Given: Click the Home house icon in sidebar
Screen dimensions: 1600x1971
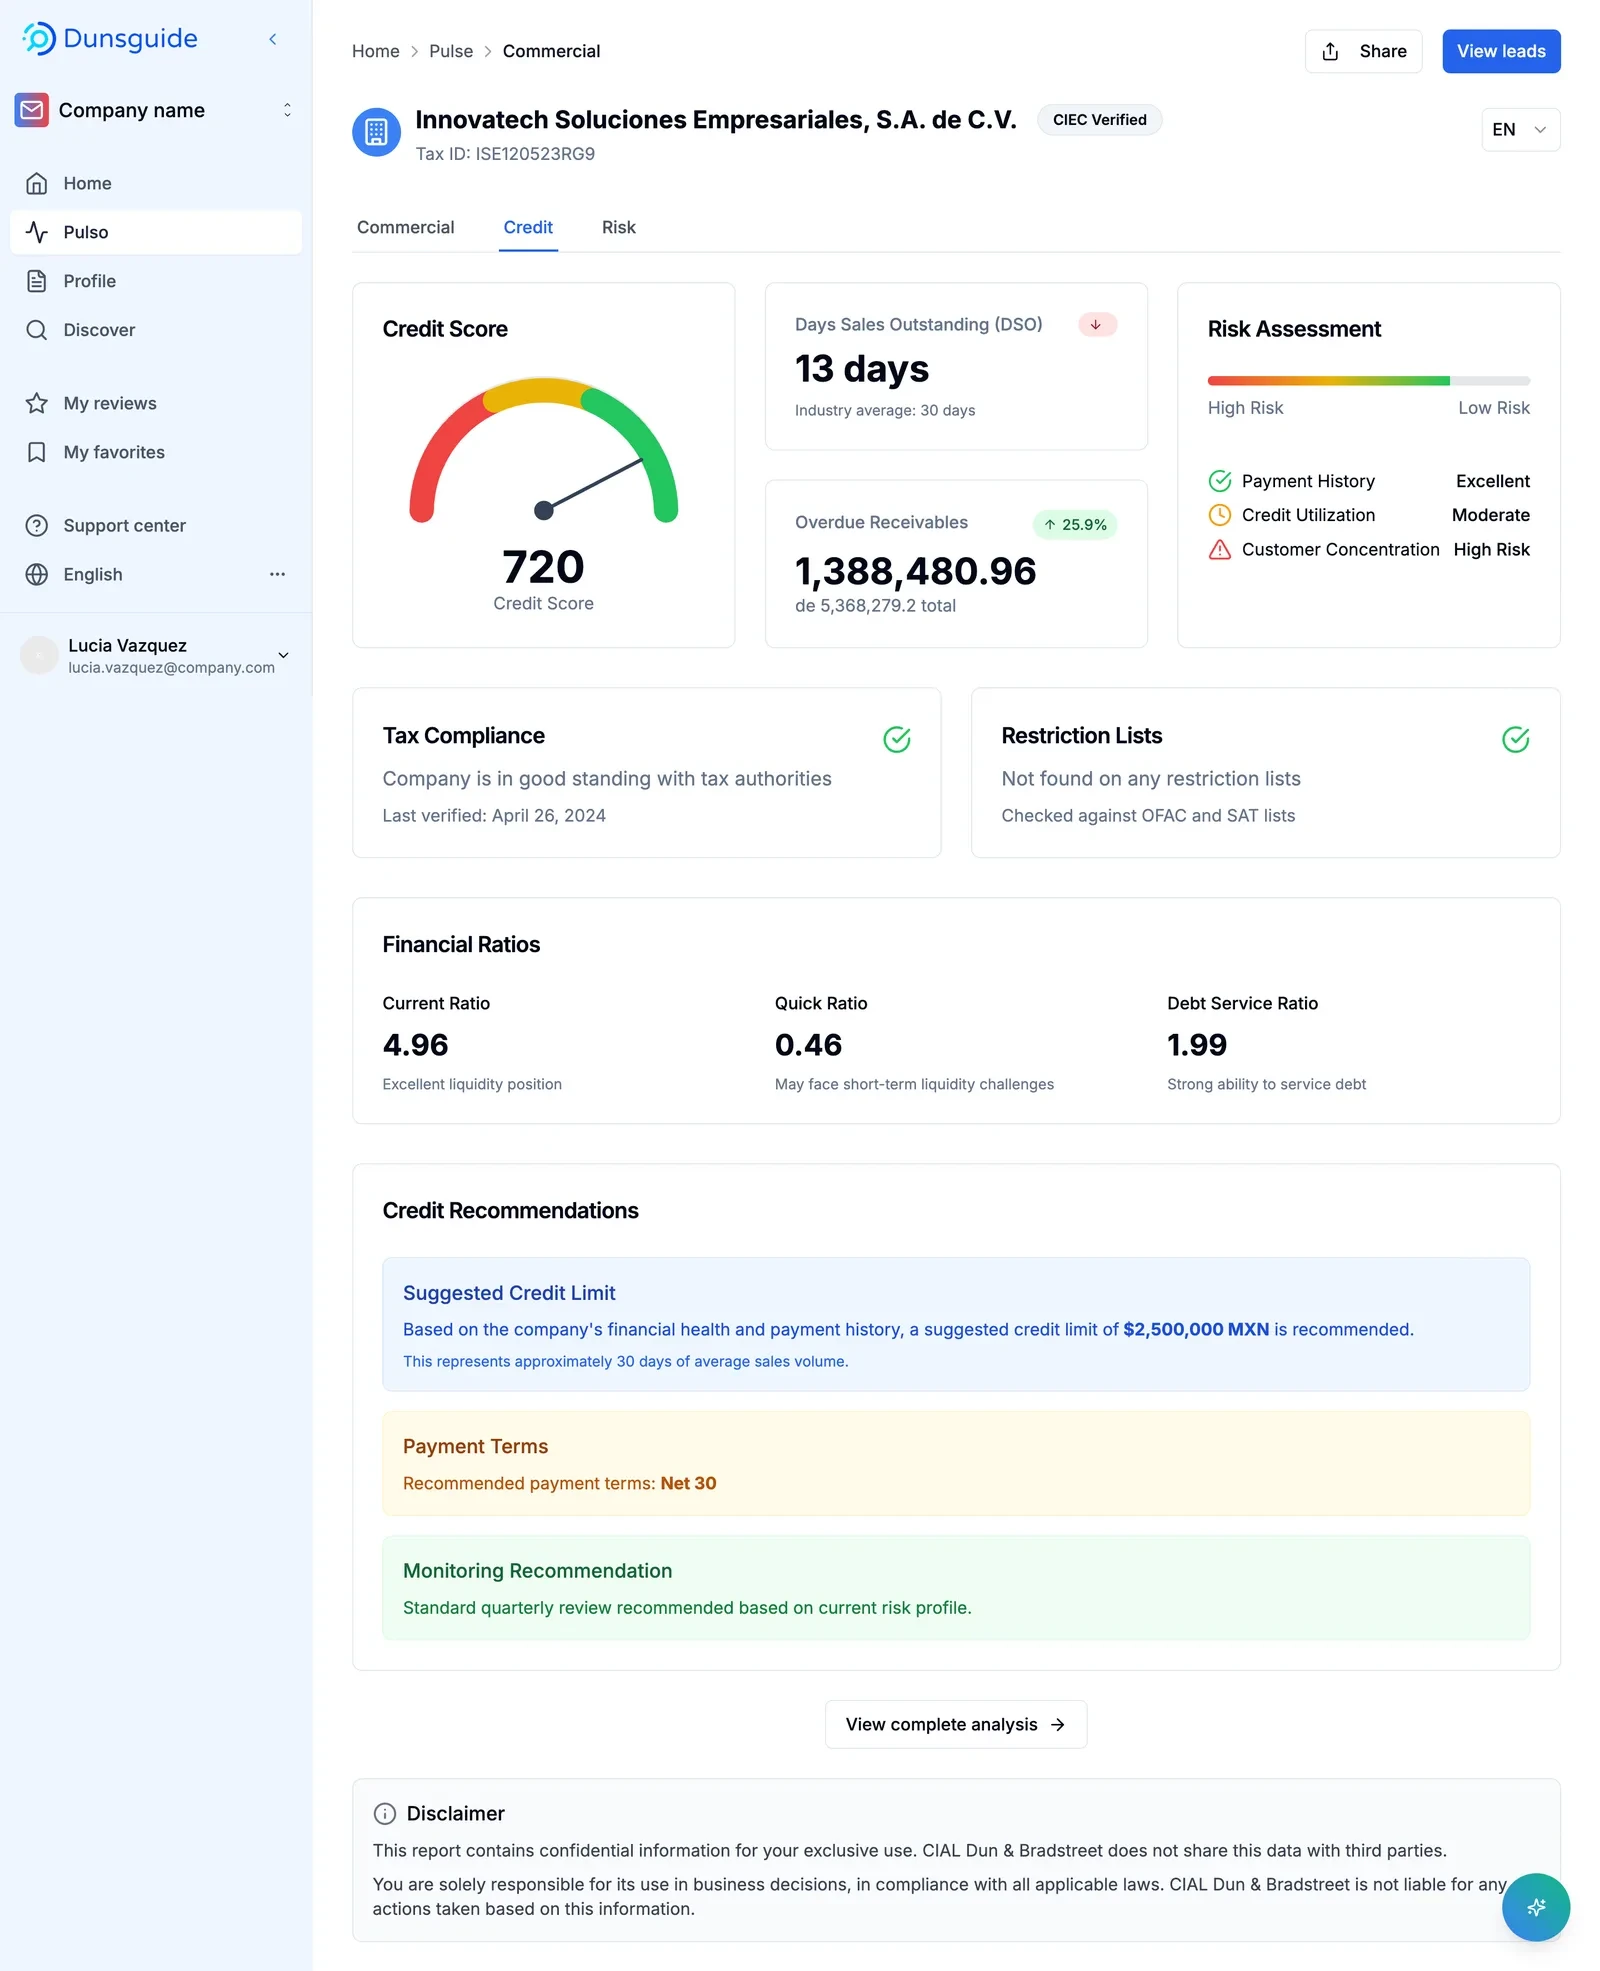Looking at the screenshot, I should pyautogui.click(x=37, y=183).
